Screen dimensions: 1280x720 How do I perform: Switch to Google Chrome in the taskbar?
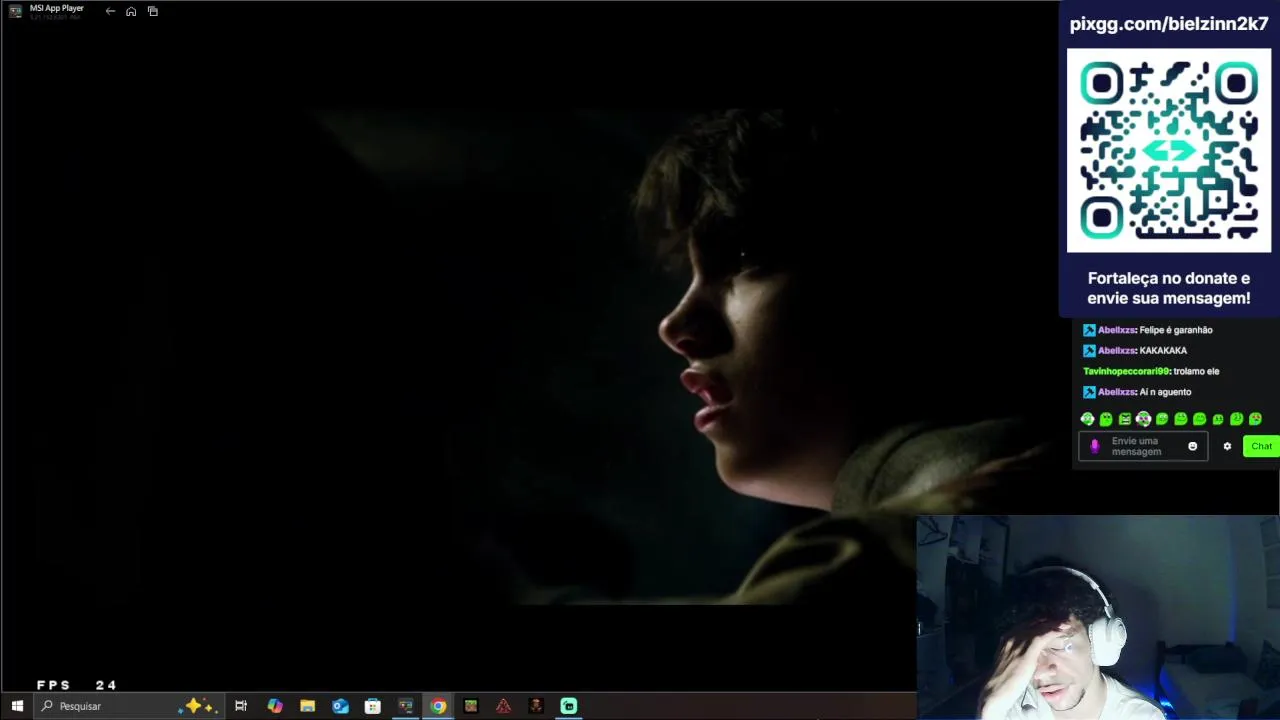[x=438, y=706]
